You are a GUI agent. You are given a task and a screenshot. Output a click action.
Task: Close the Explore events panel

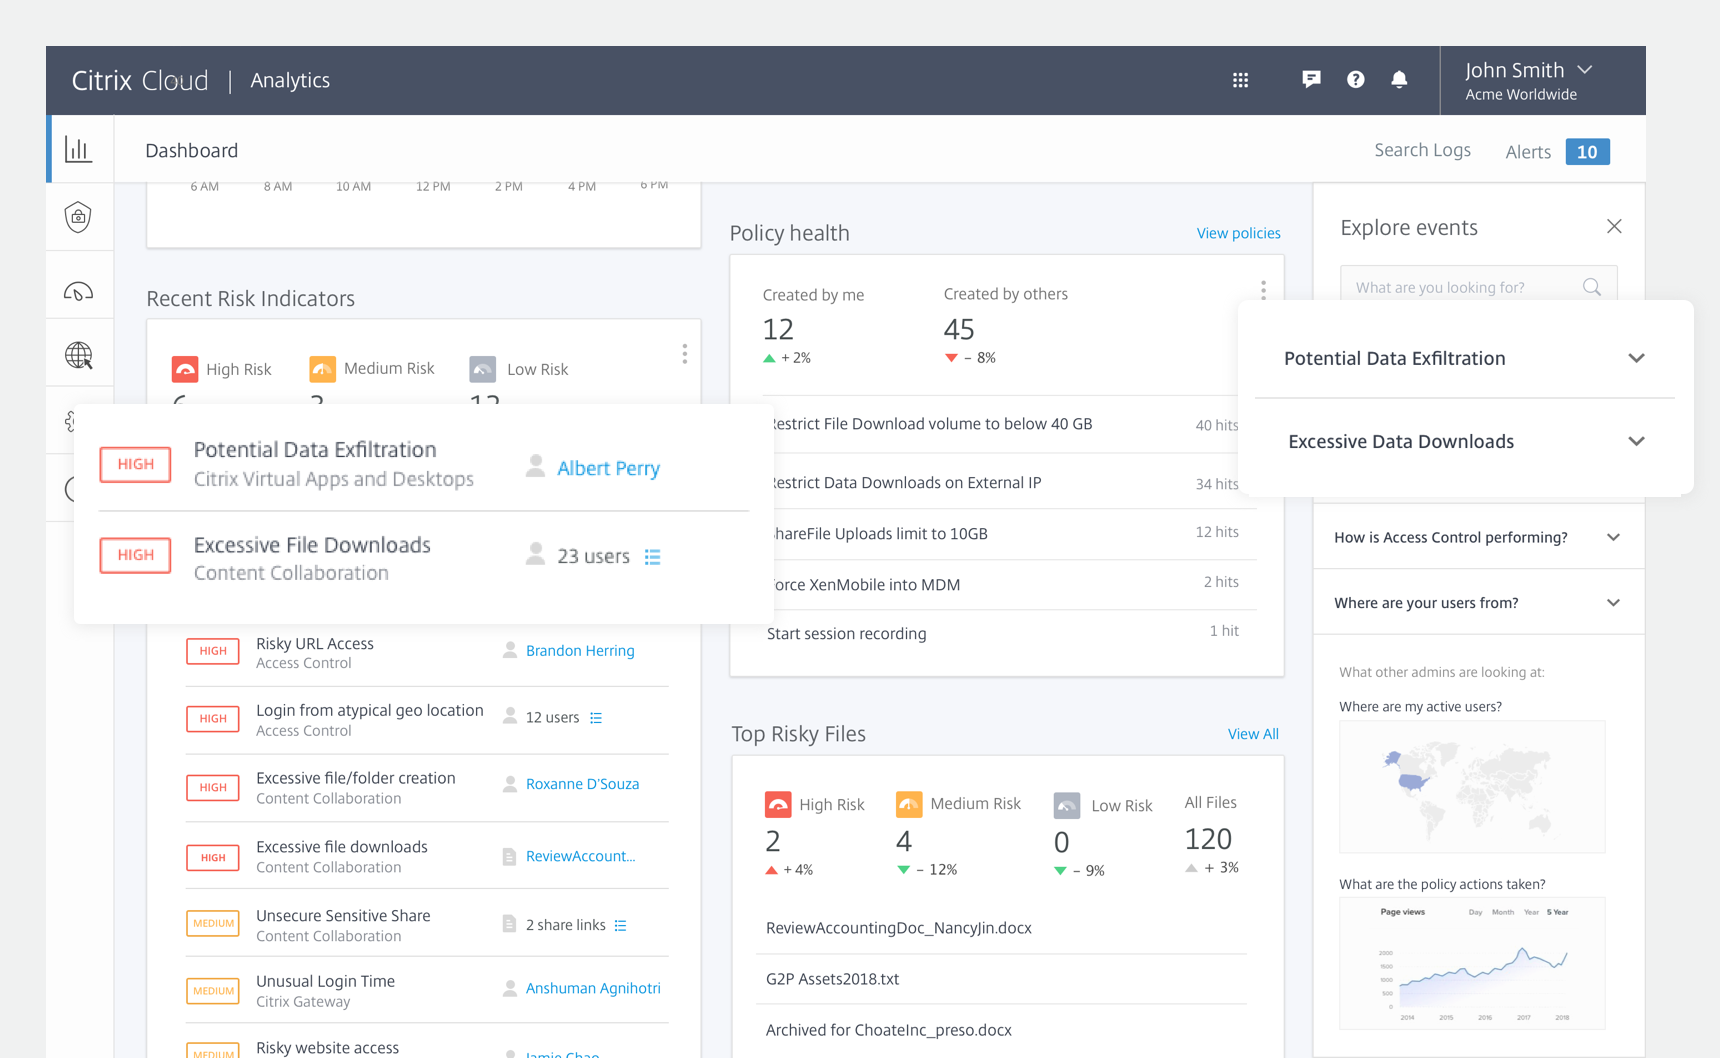pyautogui.click(x=1614, y=226)
